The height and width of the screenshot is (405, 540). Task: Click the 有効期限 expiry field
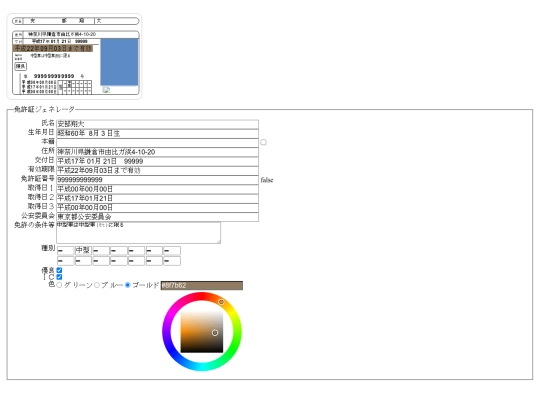pos(157,170)
